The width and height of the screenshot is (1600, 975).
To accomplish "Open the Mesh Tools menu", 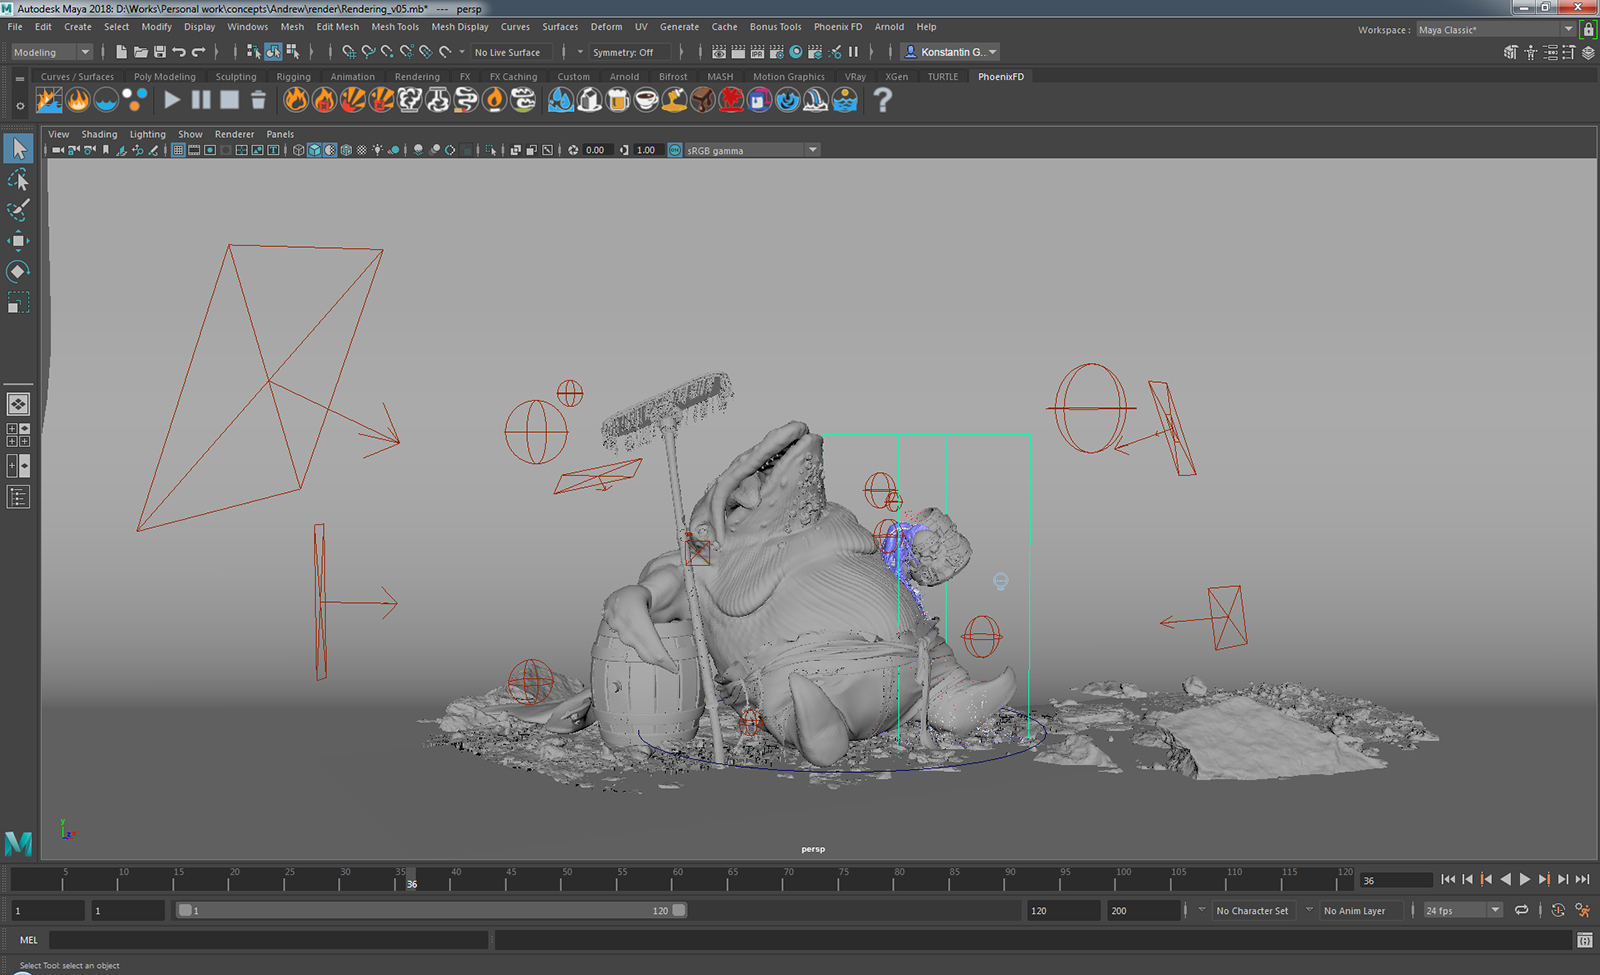I will [395, 27].
